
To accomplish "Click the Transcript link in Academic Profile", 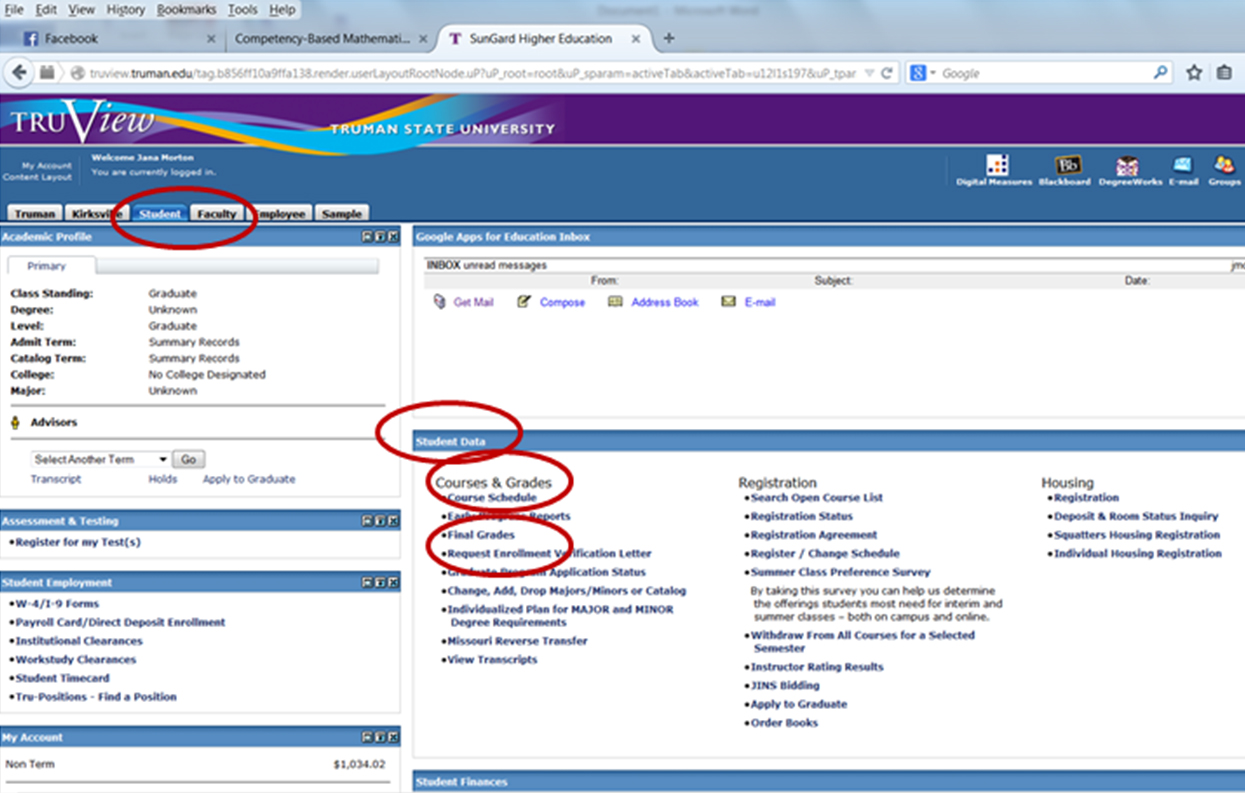I will [x=56, y=479].
